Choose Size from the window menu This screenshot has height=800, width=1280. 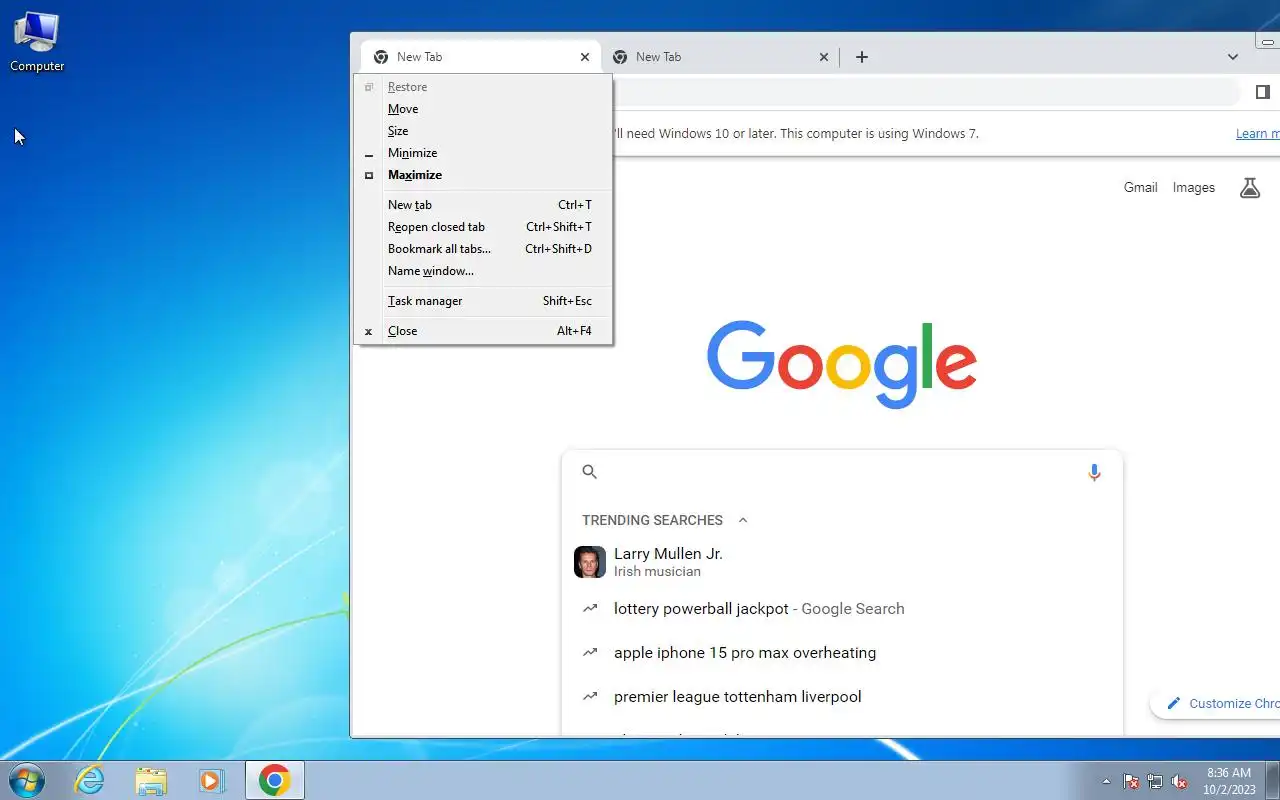tap(483, 131)
